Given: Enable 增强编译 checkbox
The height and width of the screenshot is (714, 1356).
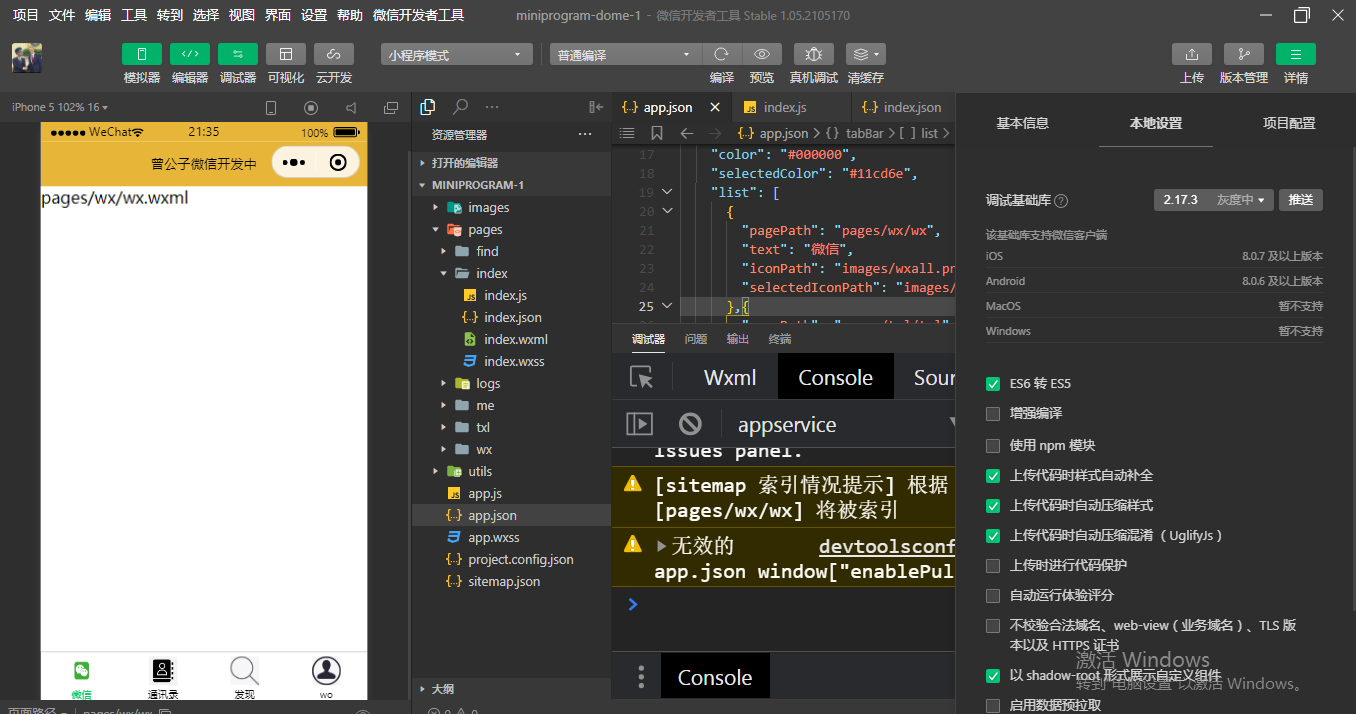Looking at the screenshot, I should [993, 414].
